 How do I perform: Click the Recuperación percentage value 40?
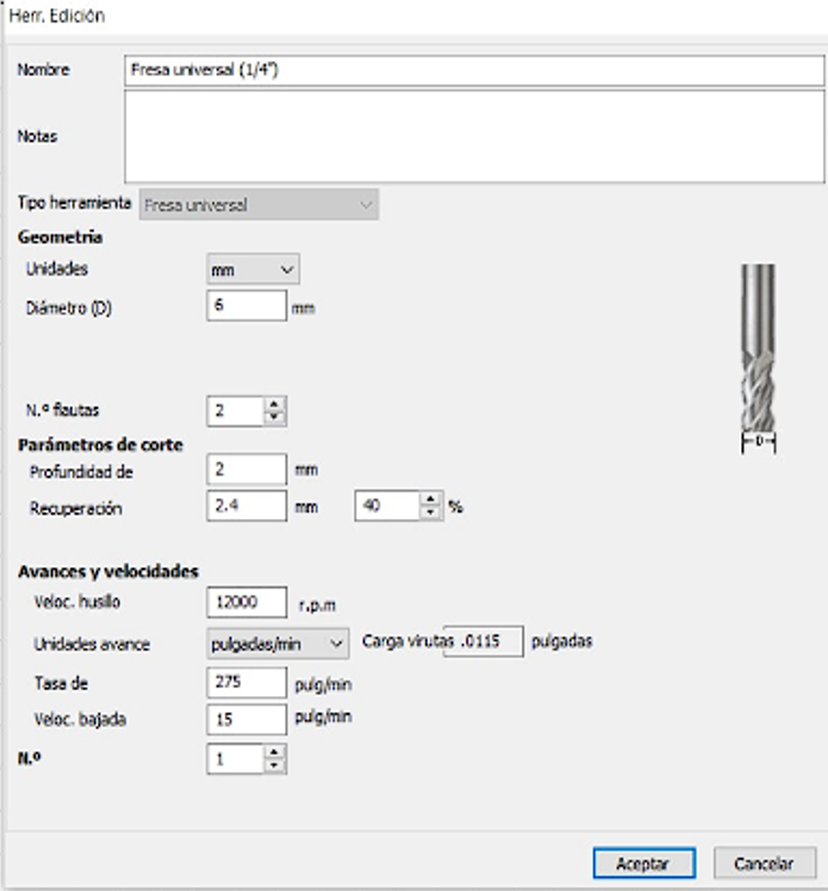(x=387, y=506)
